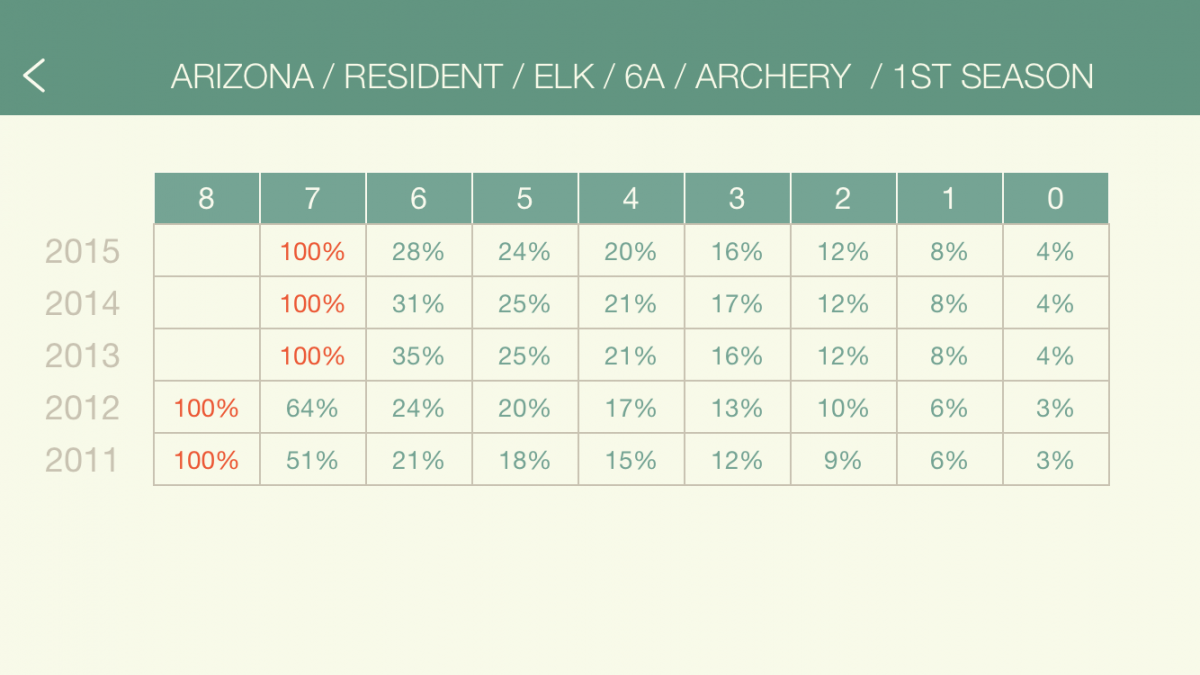The image size is (1200, 675).
Task: Click the 35% cell in 2013 row
Action: click(419, 355)
